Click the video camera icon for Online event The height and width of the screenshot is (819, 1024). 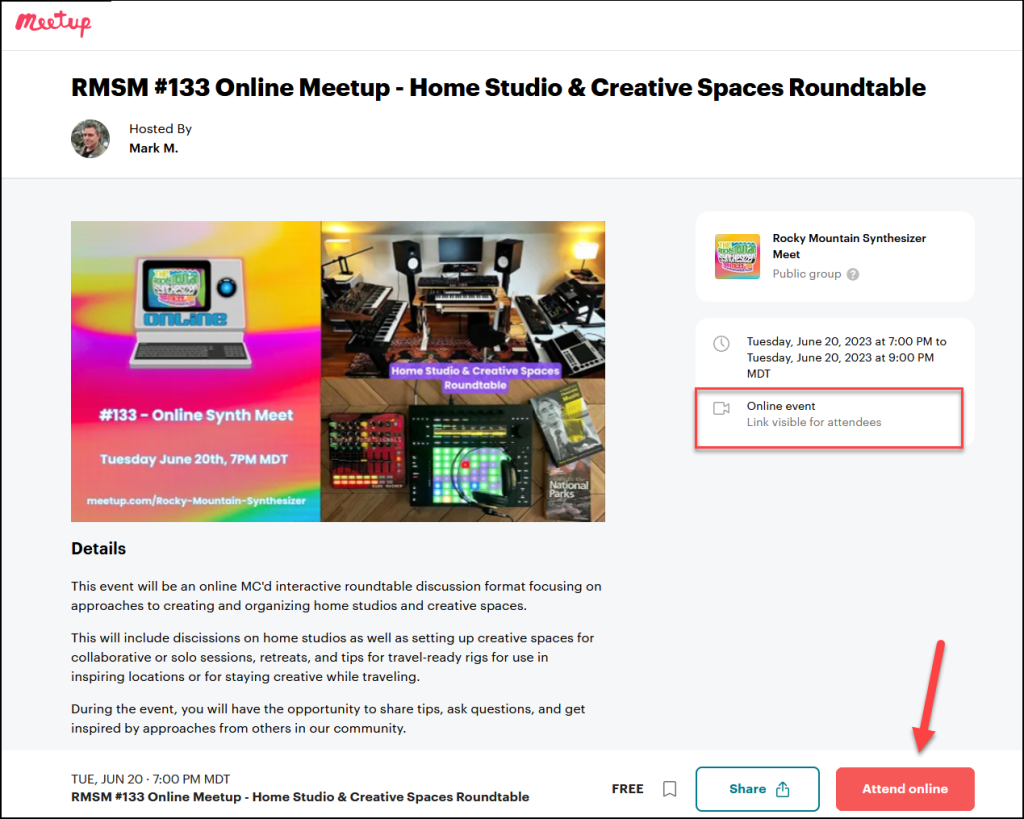(x=721, y=408)
